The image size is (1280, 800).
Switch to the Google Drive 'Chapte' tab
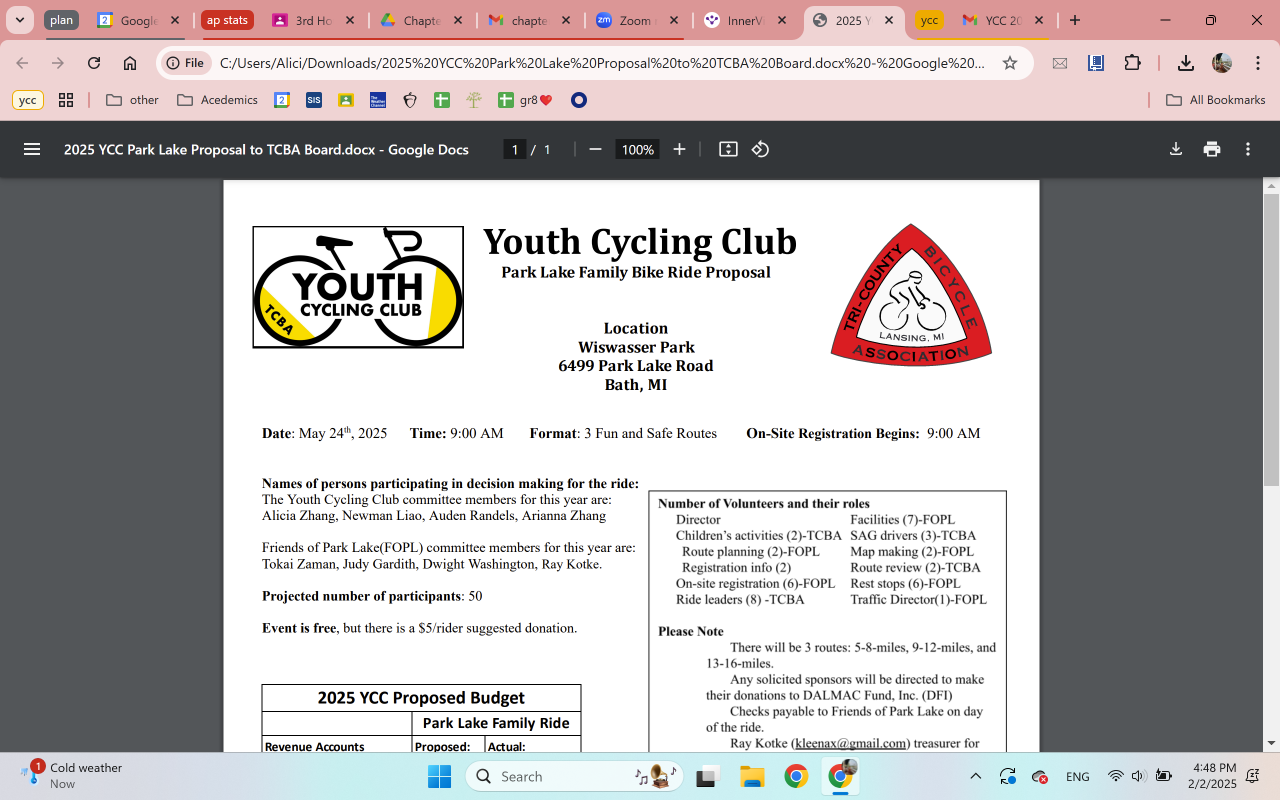click(x=421, y=20)
